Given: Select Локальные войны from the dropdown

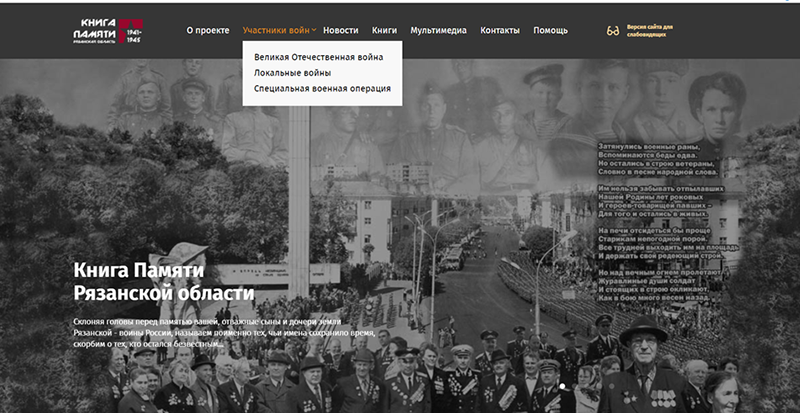Looking at the screenshot, I should [292, 73].
